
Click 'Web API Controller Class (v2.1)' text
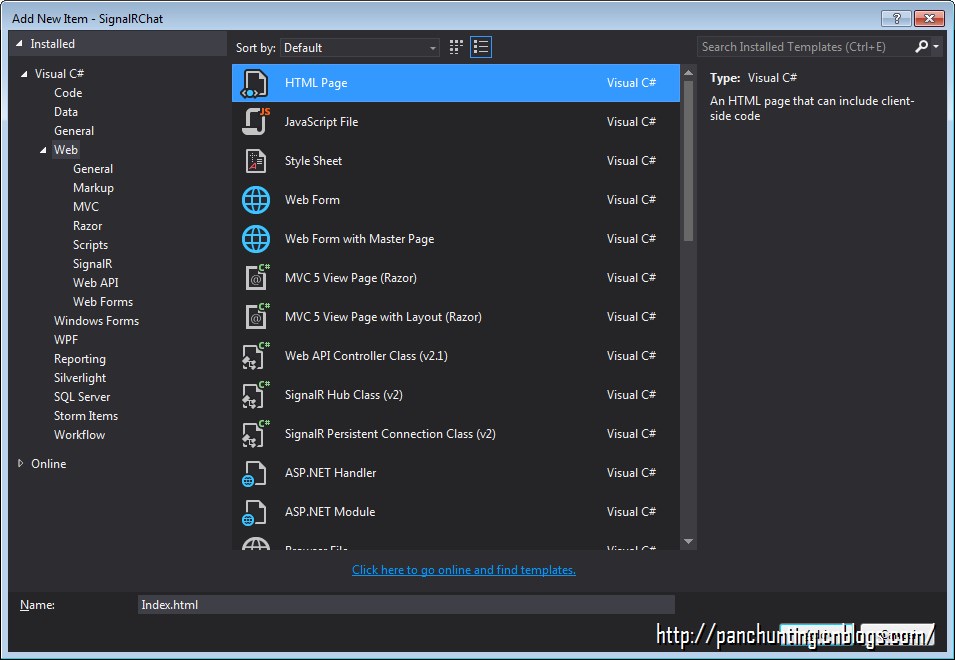[366, 356]
